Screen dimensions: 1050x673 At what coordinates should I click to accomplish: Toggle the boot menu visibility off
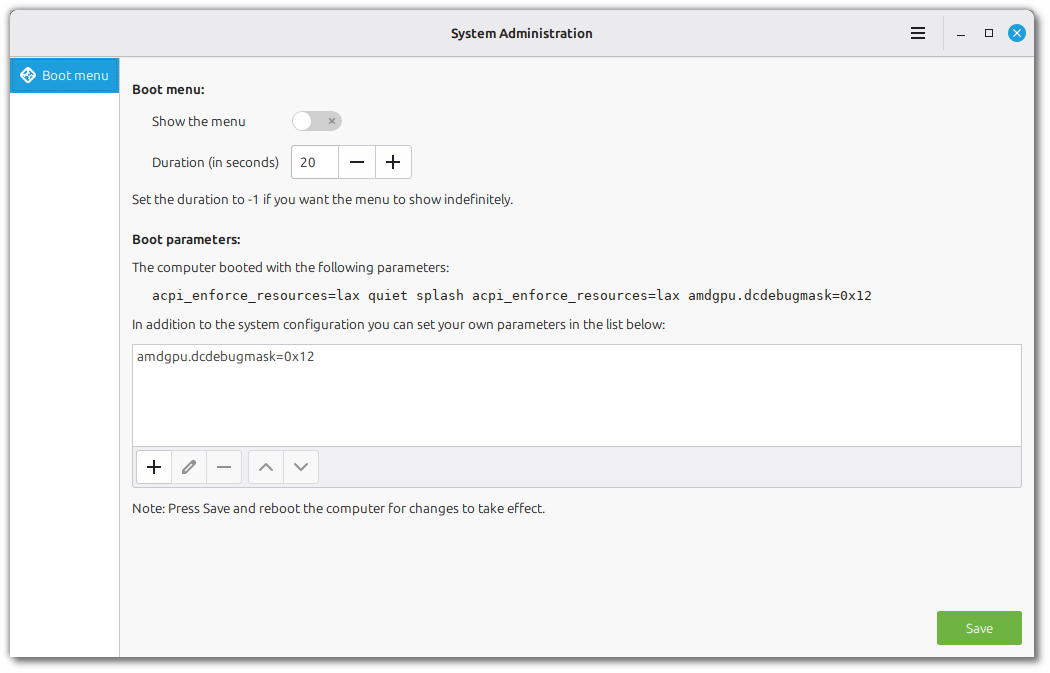click(316, 120)
